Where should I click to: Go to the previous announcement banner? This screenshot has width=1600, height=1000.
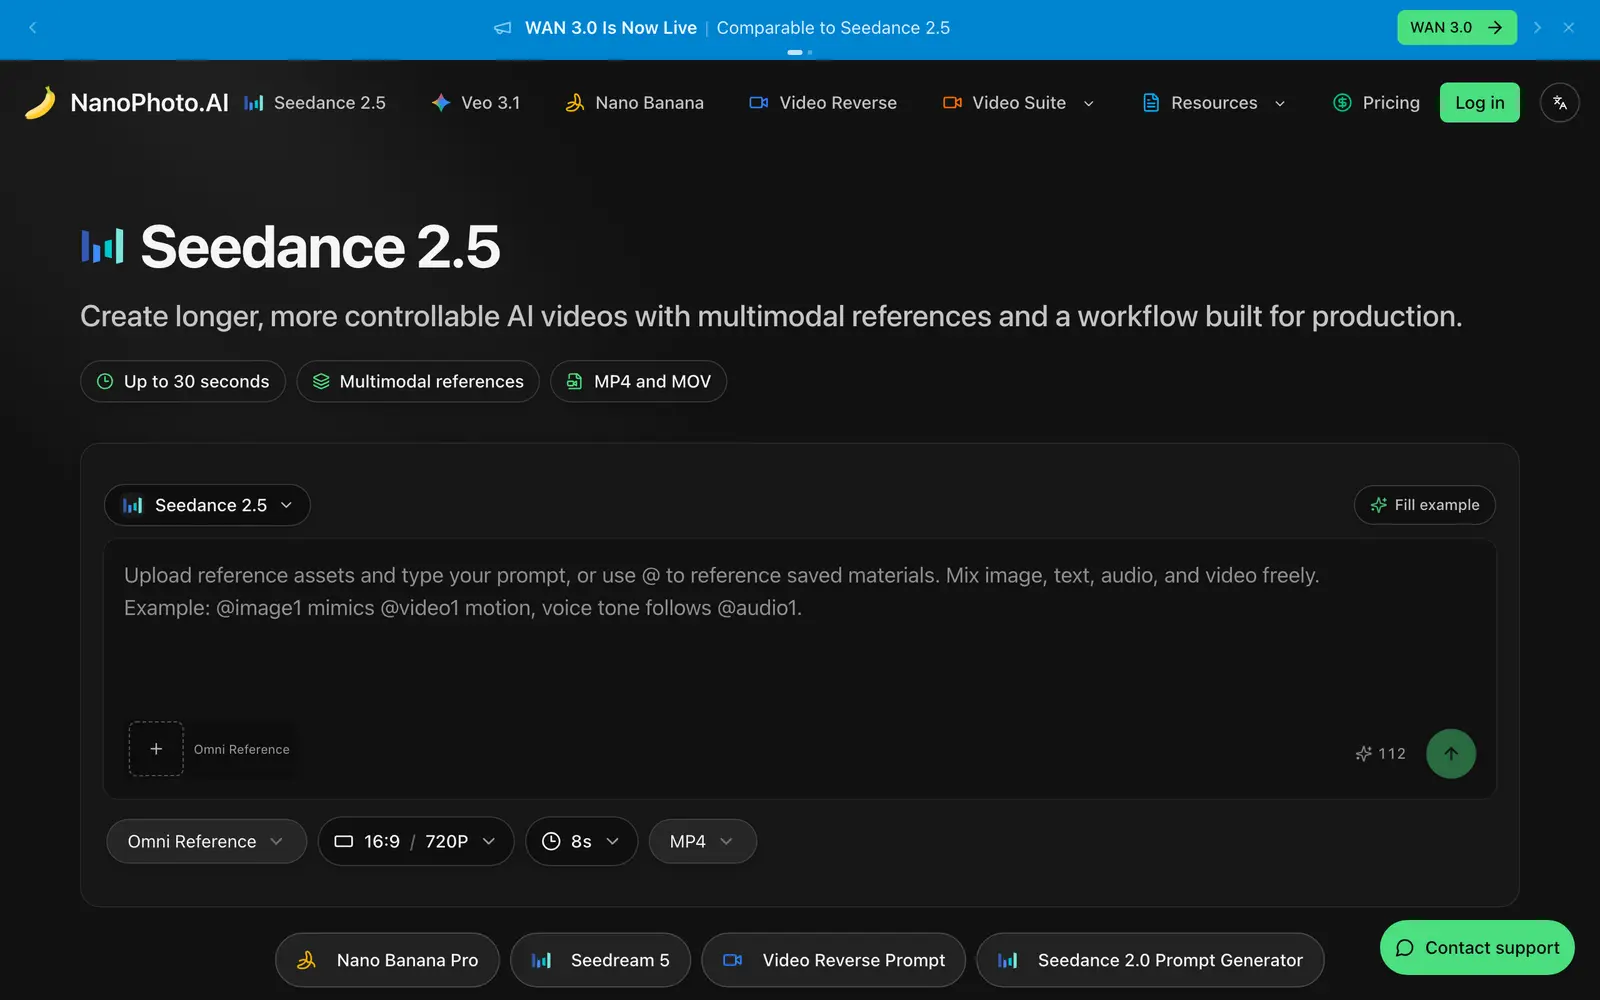[33, 28]
